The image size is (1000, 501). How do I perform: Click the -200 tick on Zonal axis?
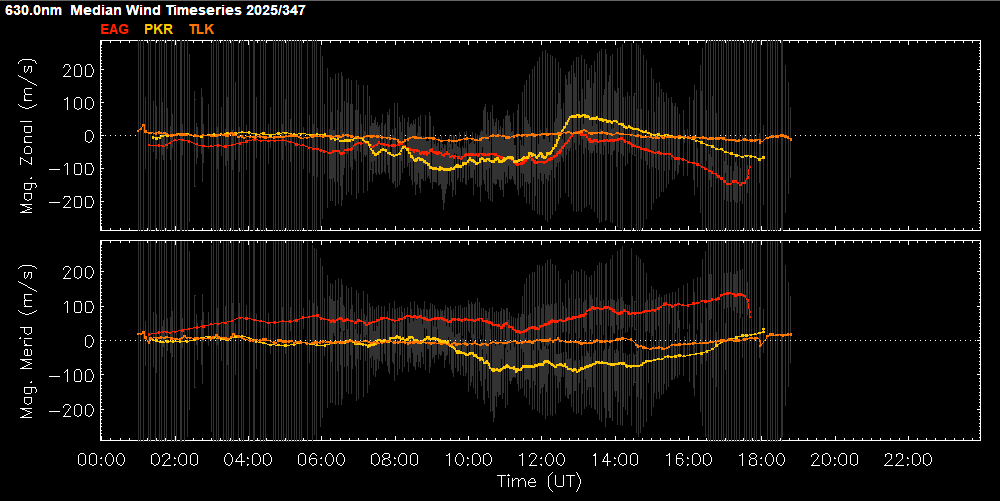click(75, 202)
